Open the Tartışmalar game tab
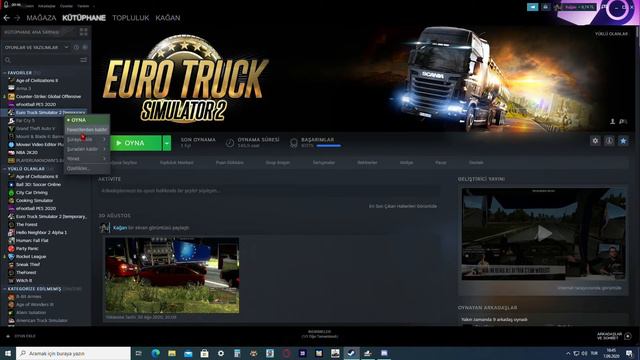 coord(324,162)
